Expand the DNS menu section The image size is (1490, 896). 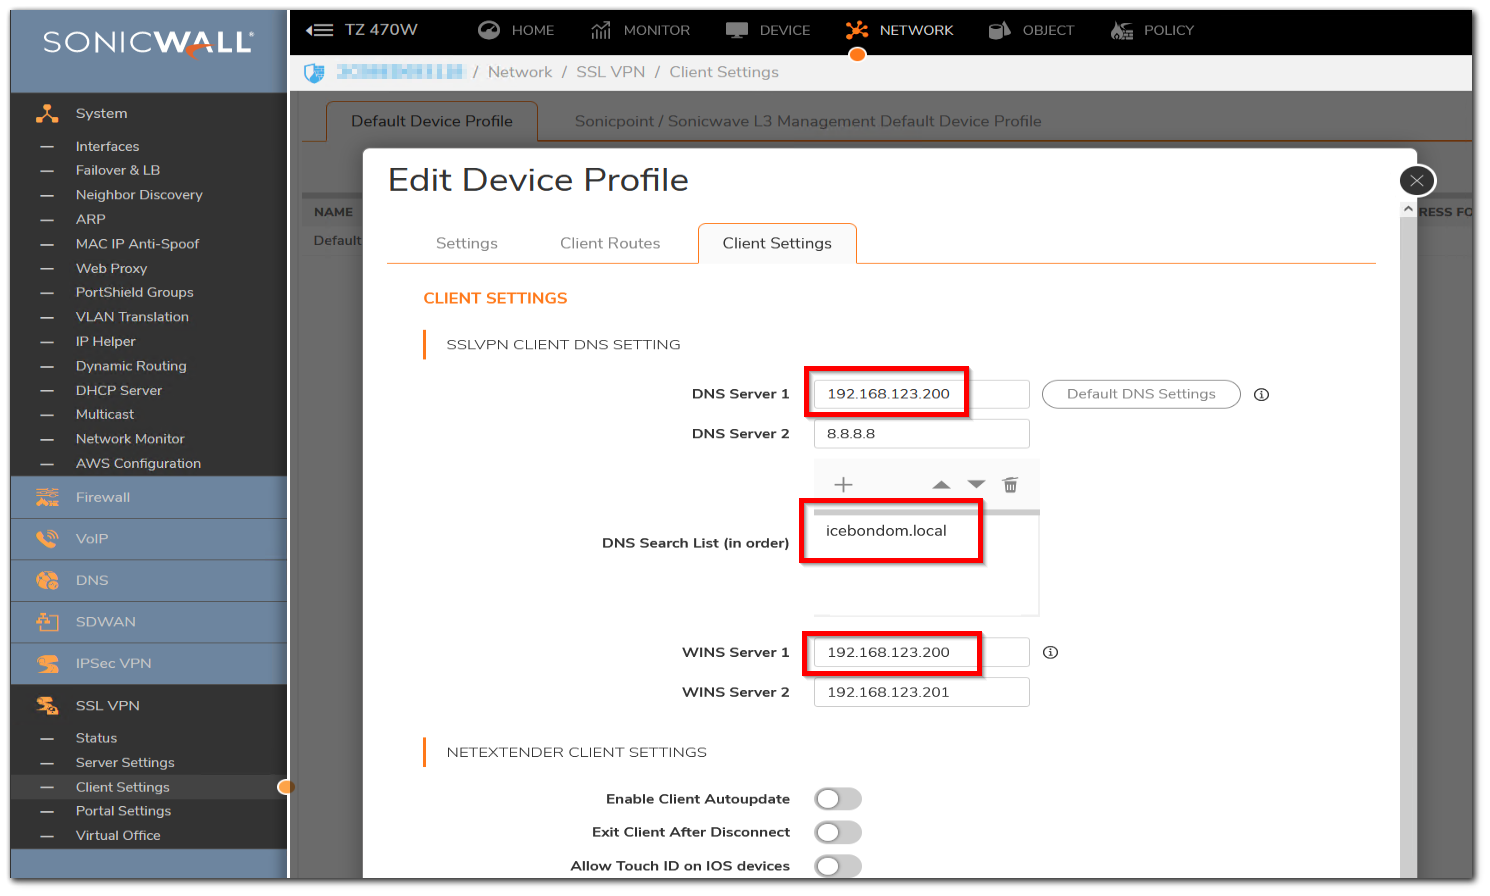pyautogui.click(x=149, y=580)
